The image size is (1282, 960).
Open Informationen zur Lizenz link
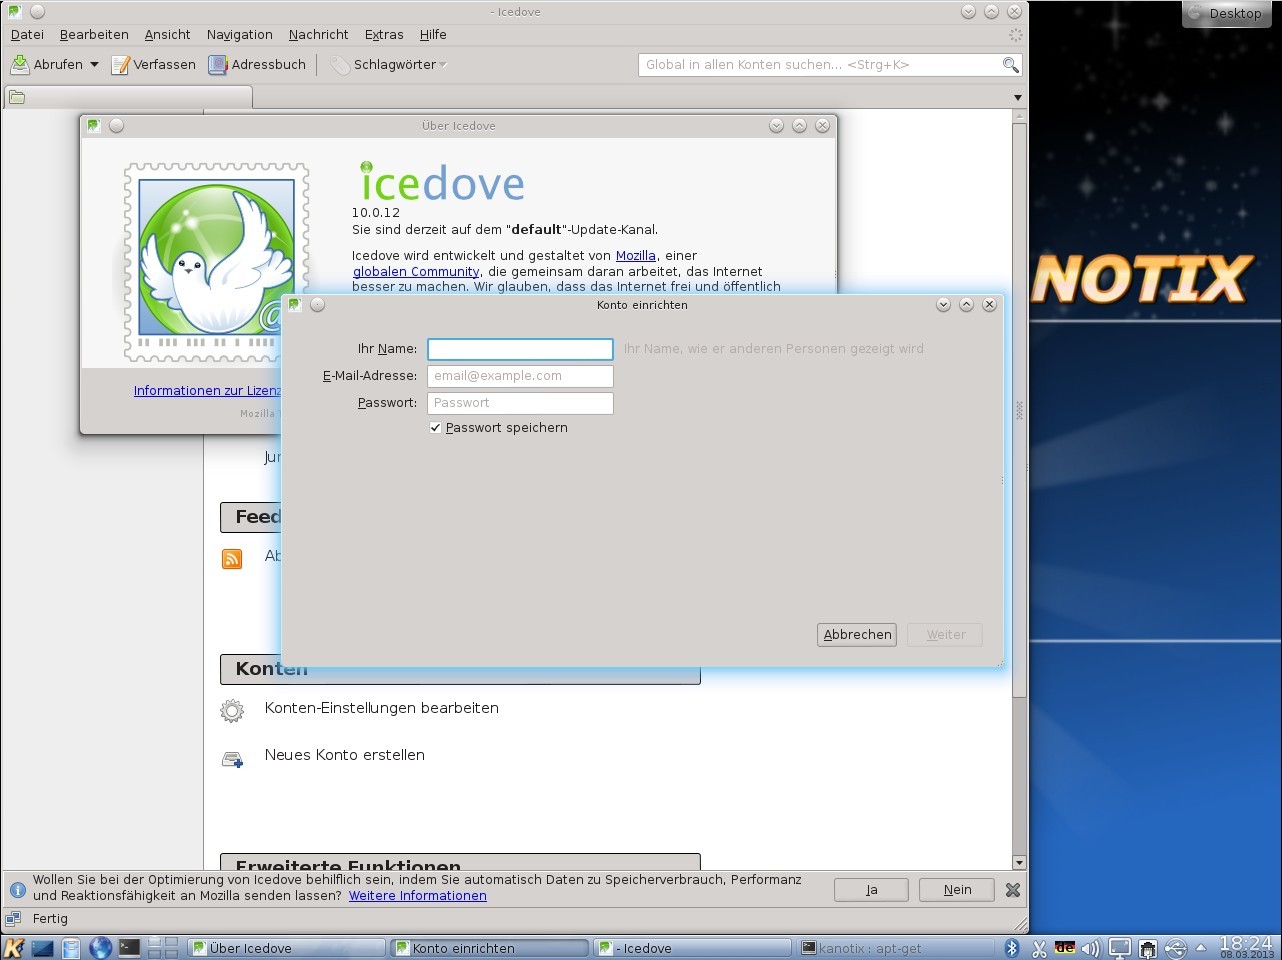[208, 391]
